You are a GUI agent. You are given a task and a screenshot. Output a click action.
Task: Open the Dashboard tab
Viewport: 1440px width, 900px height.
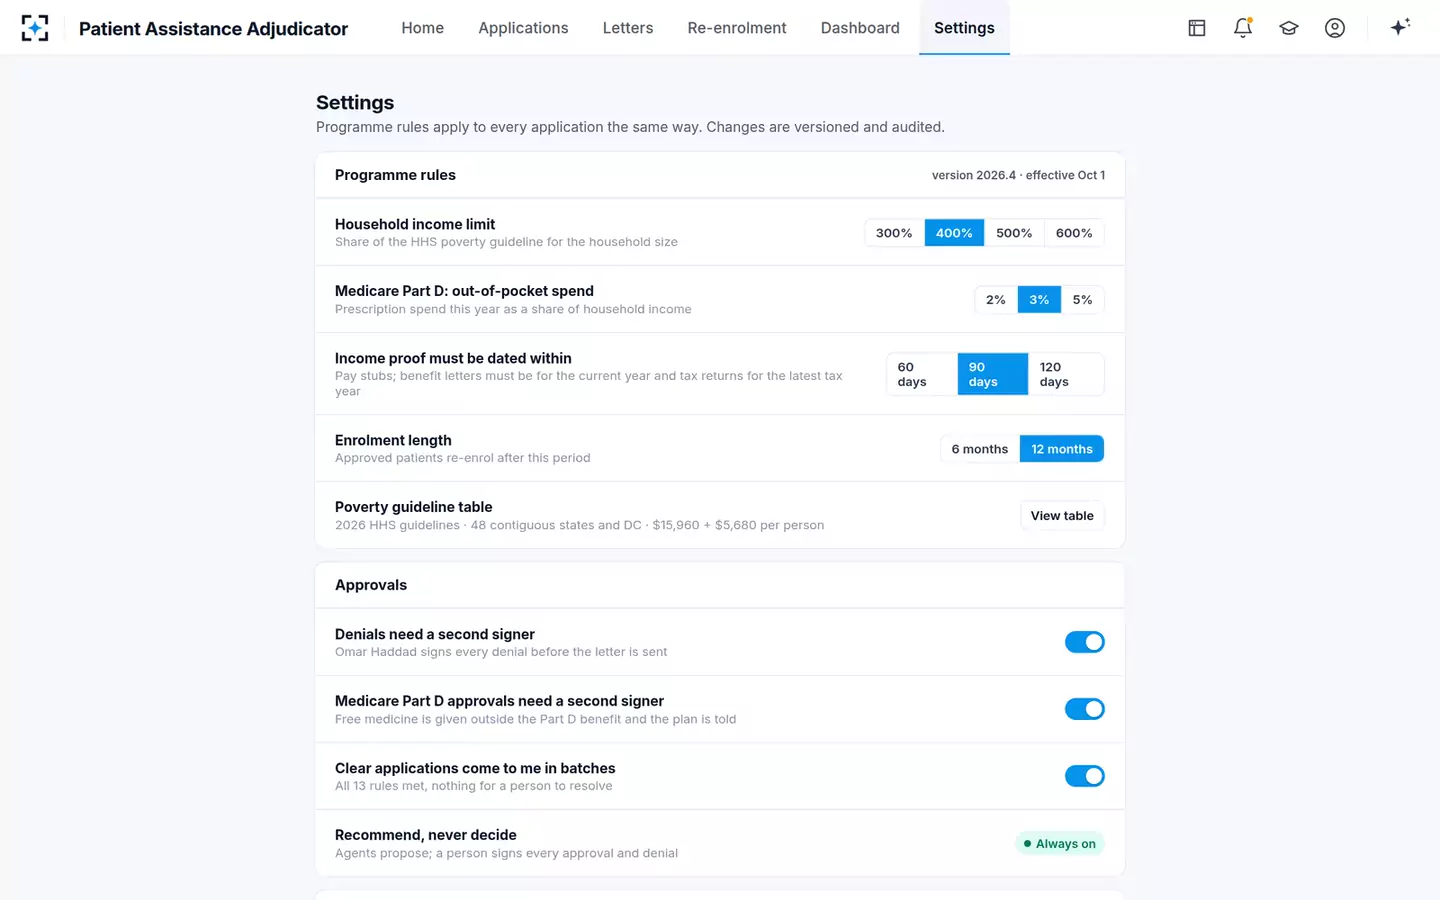pyautogui.click(x=860, y=28)
